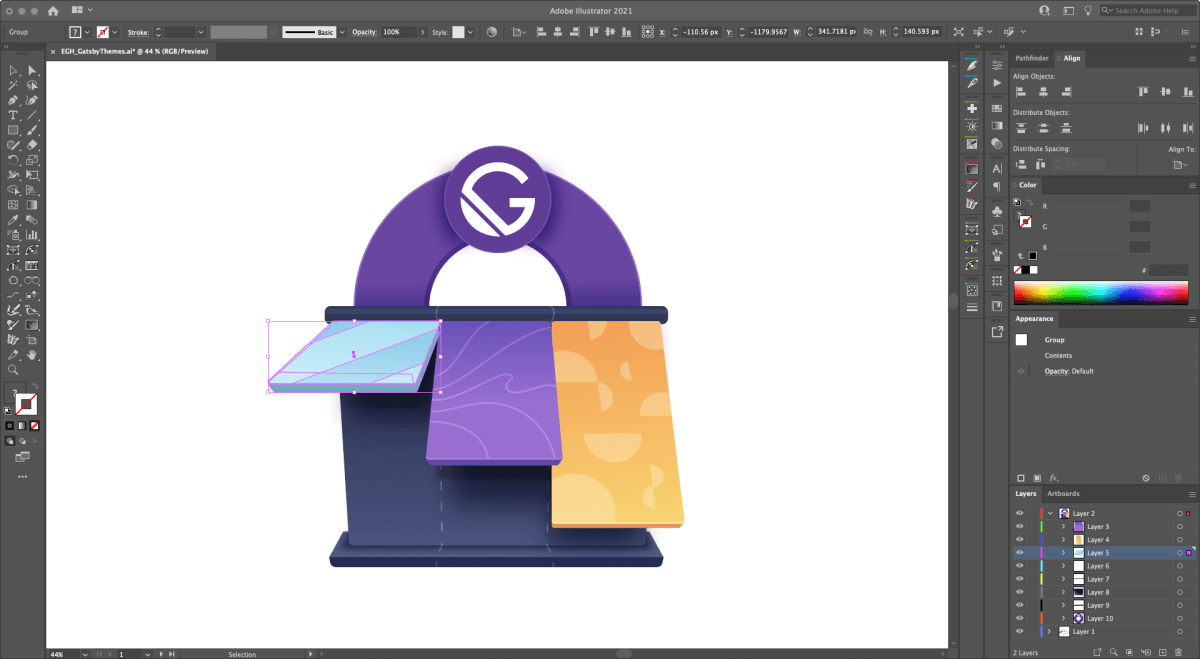Collapse Layer 2 in Layers panel
Image resolution: width=1200 pixels, height=659 pixels.
(1050, 513)
